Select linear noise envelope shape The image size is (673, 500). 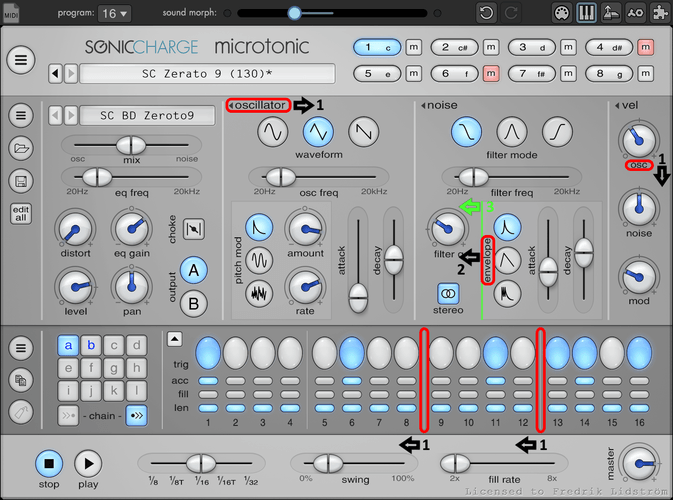coord(507,260)
